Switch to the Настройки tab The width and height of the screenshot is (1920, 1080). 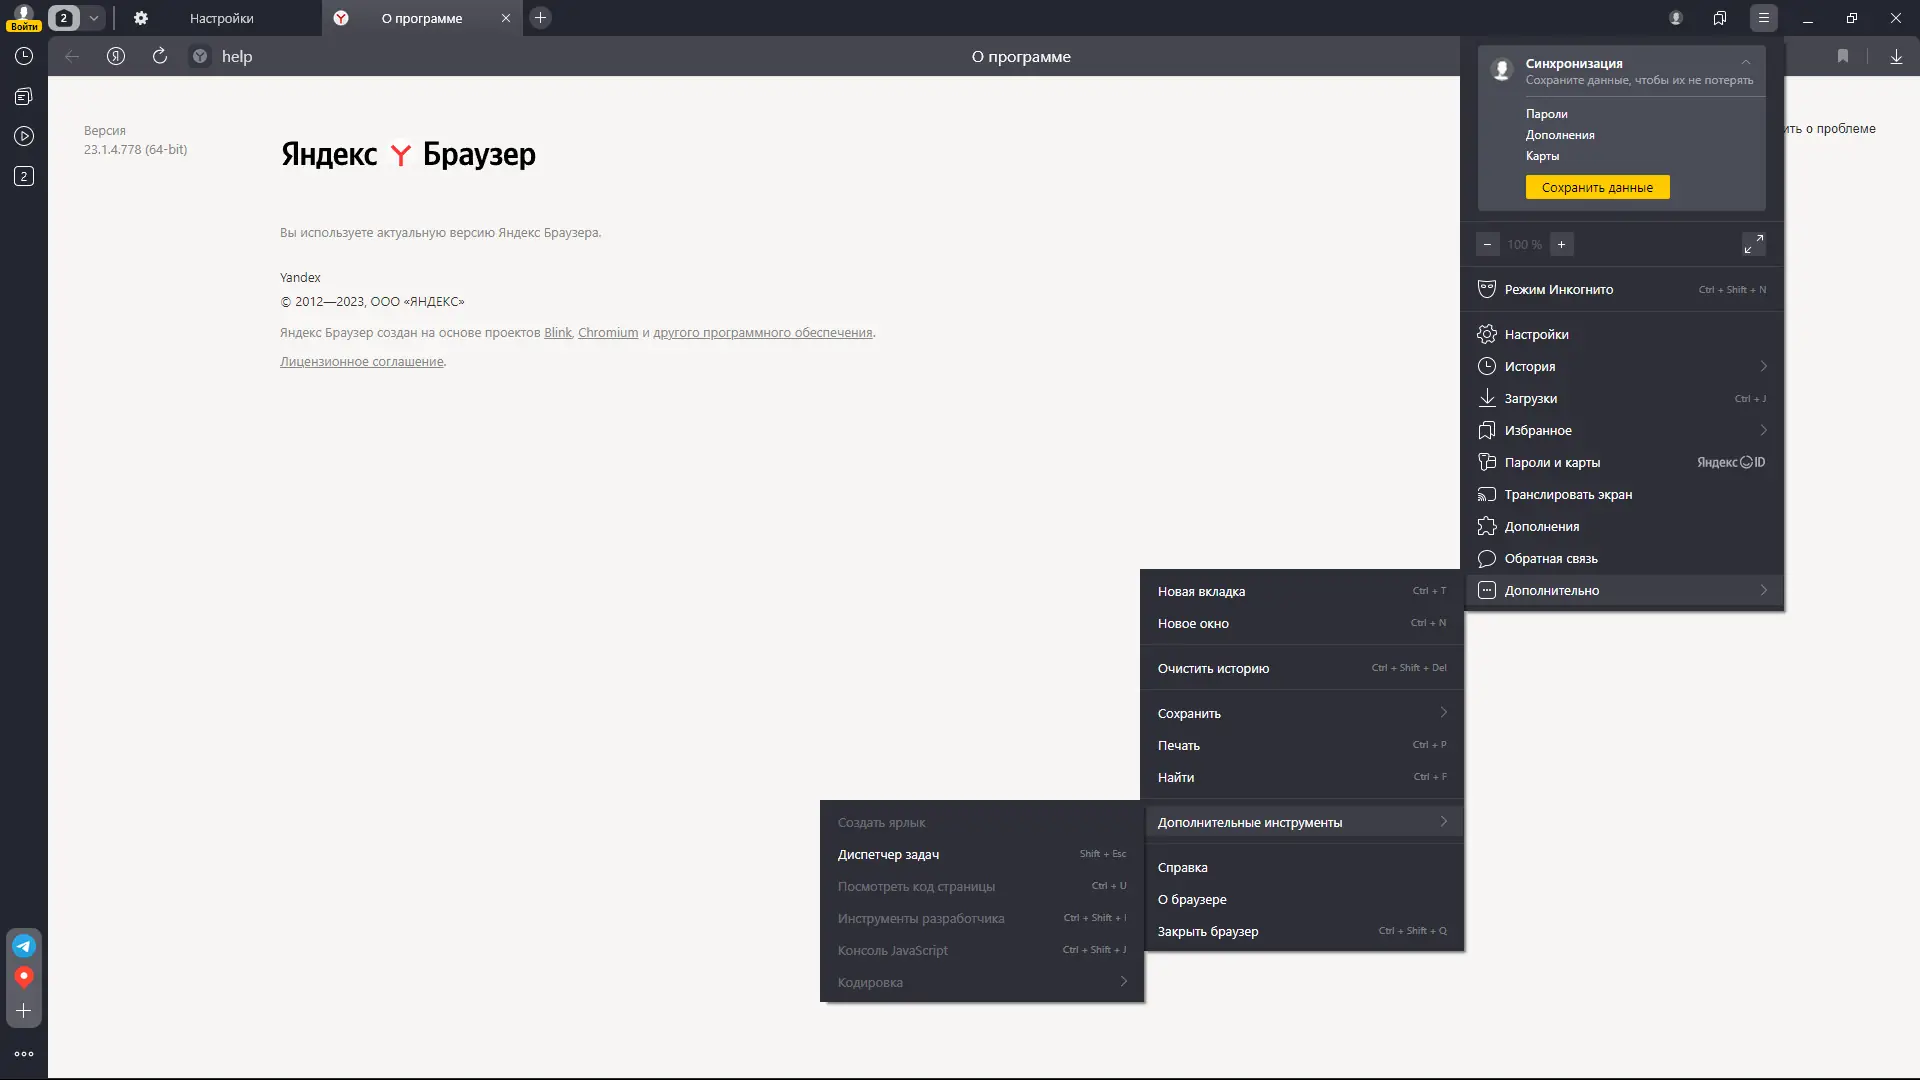pyautogui.click(x=221, y=18)
